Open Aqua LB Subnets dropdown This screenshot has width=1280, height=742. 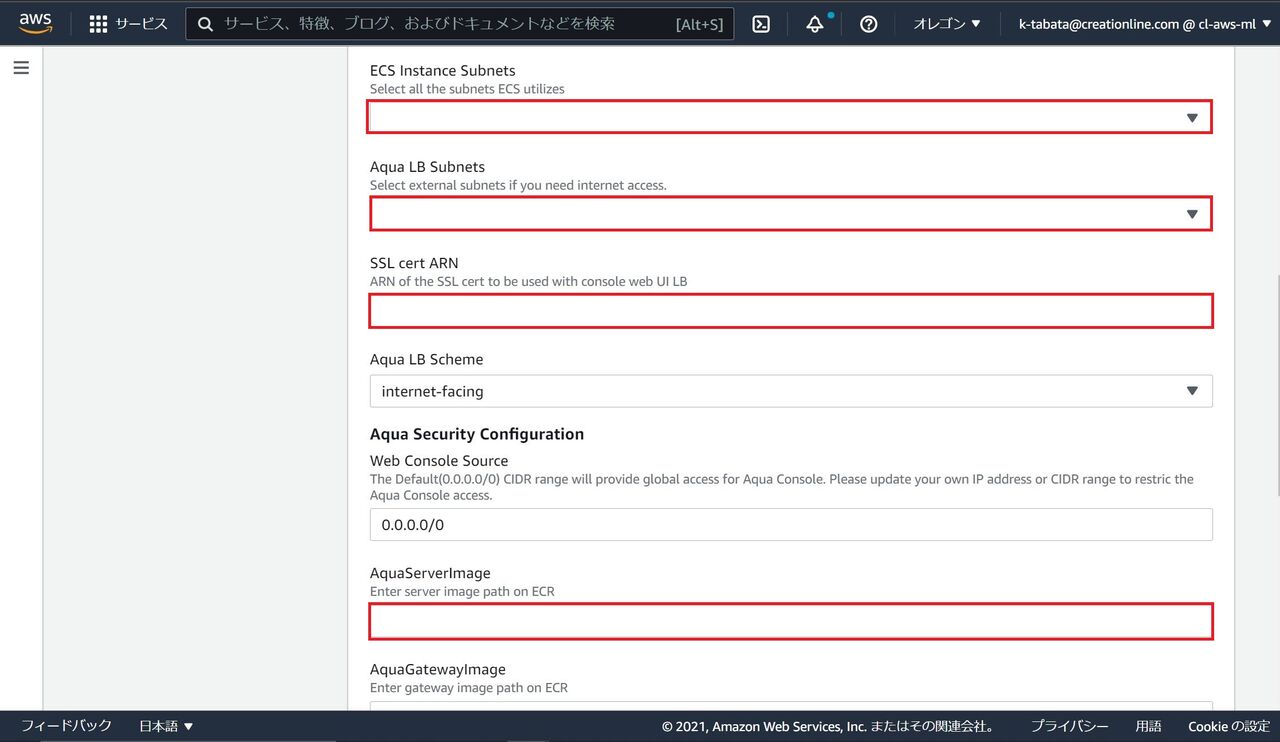pyautogui.click(x=790, y=213)
